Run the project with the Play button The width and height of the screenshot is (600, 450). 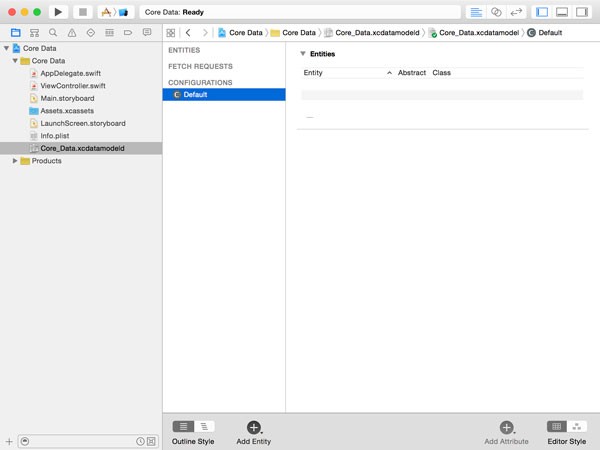(x=58, y=12)
